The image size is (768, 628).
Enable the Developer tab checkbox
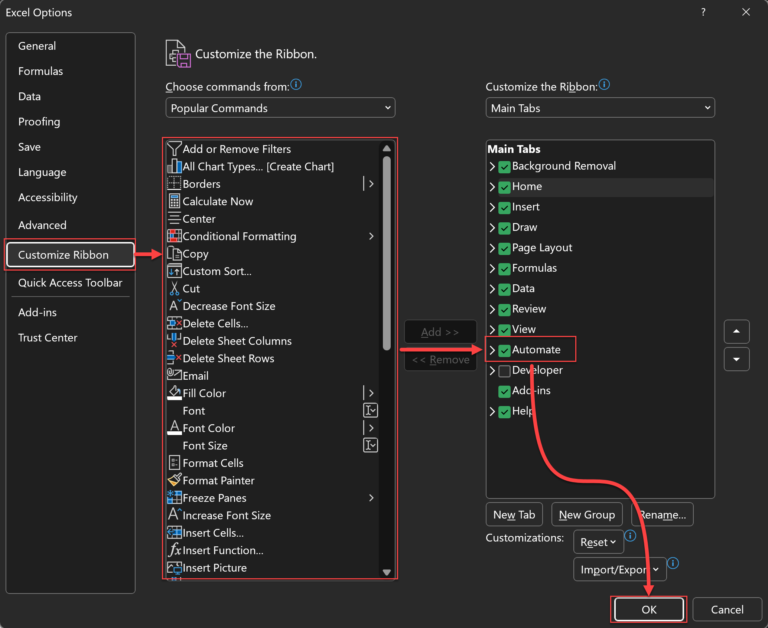click(x=504, y=371)
